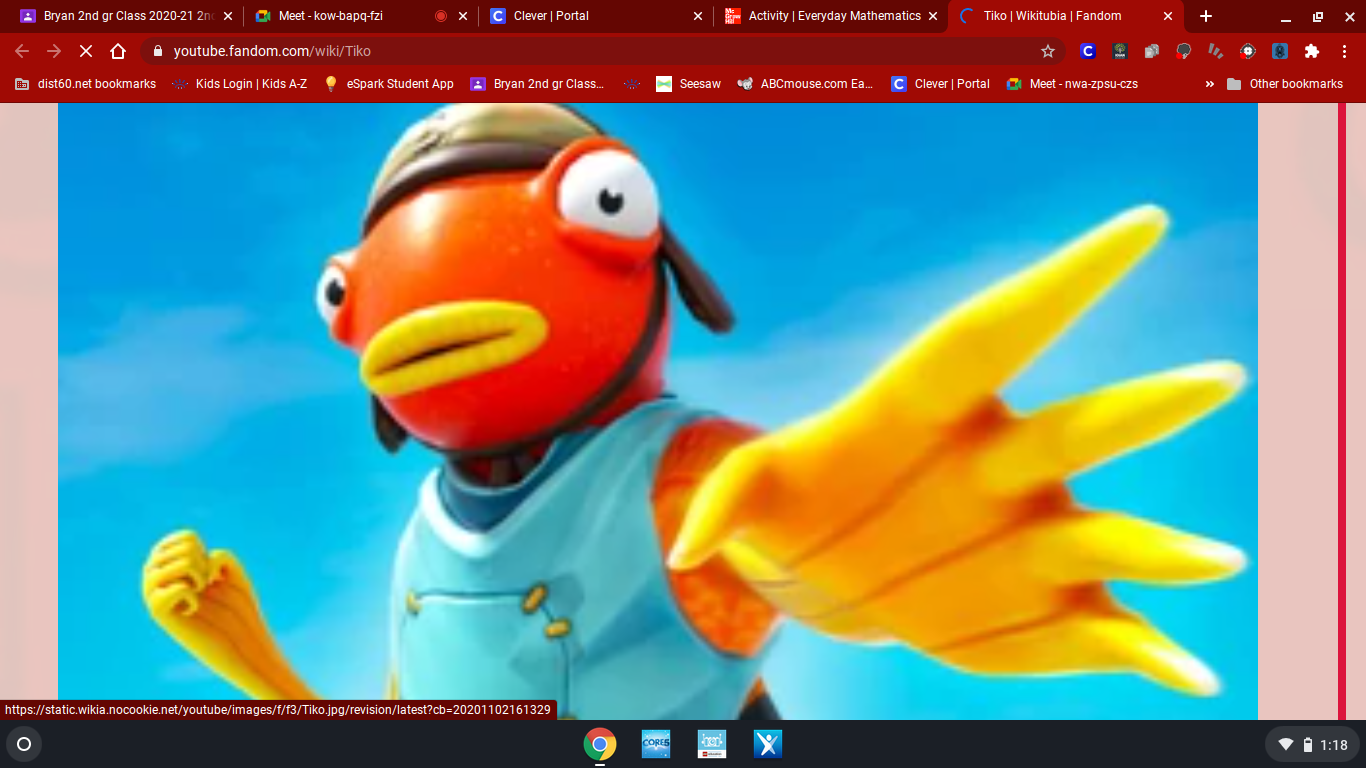Go to the browser home page

118,51
